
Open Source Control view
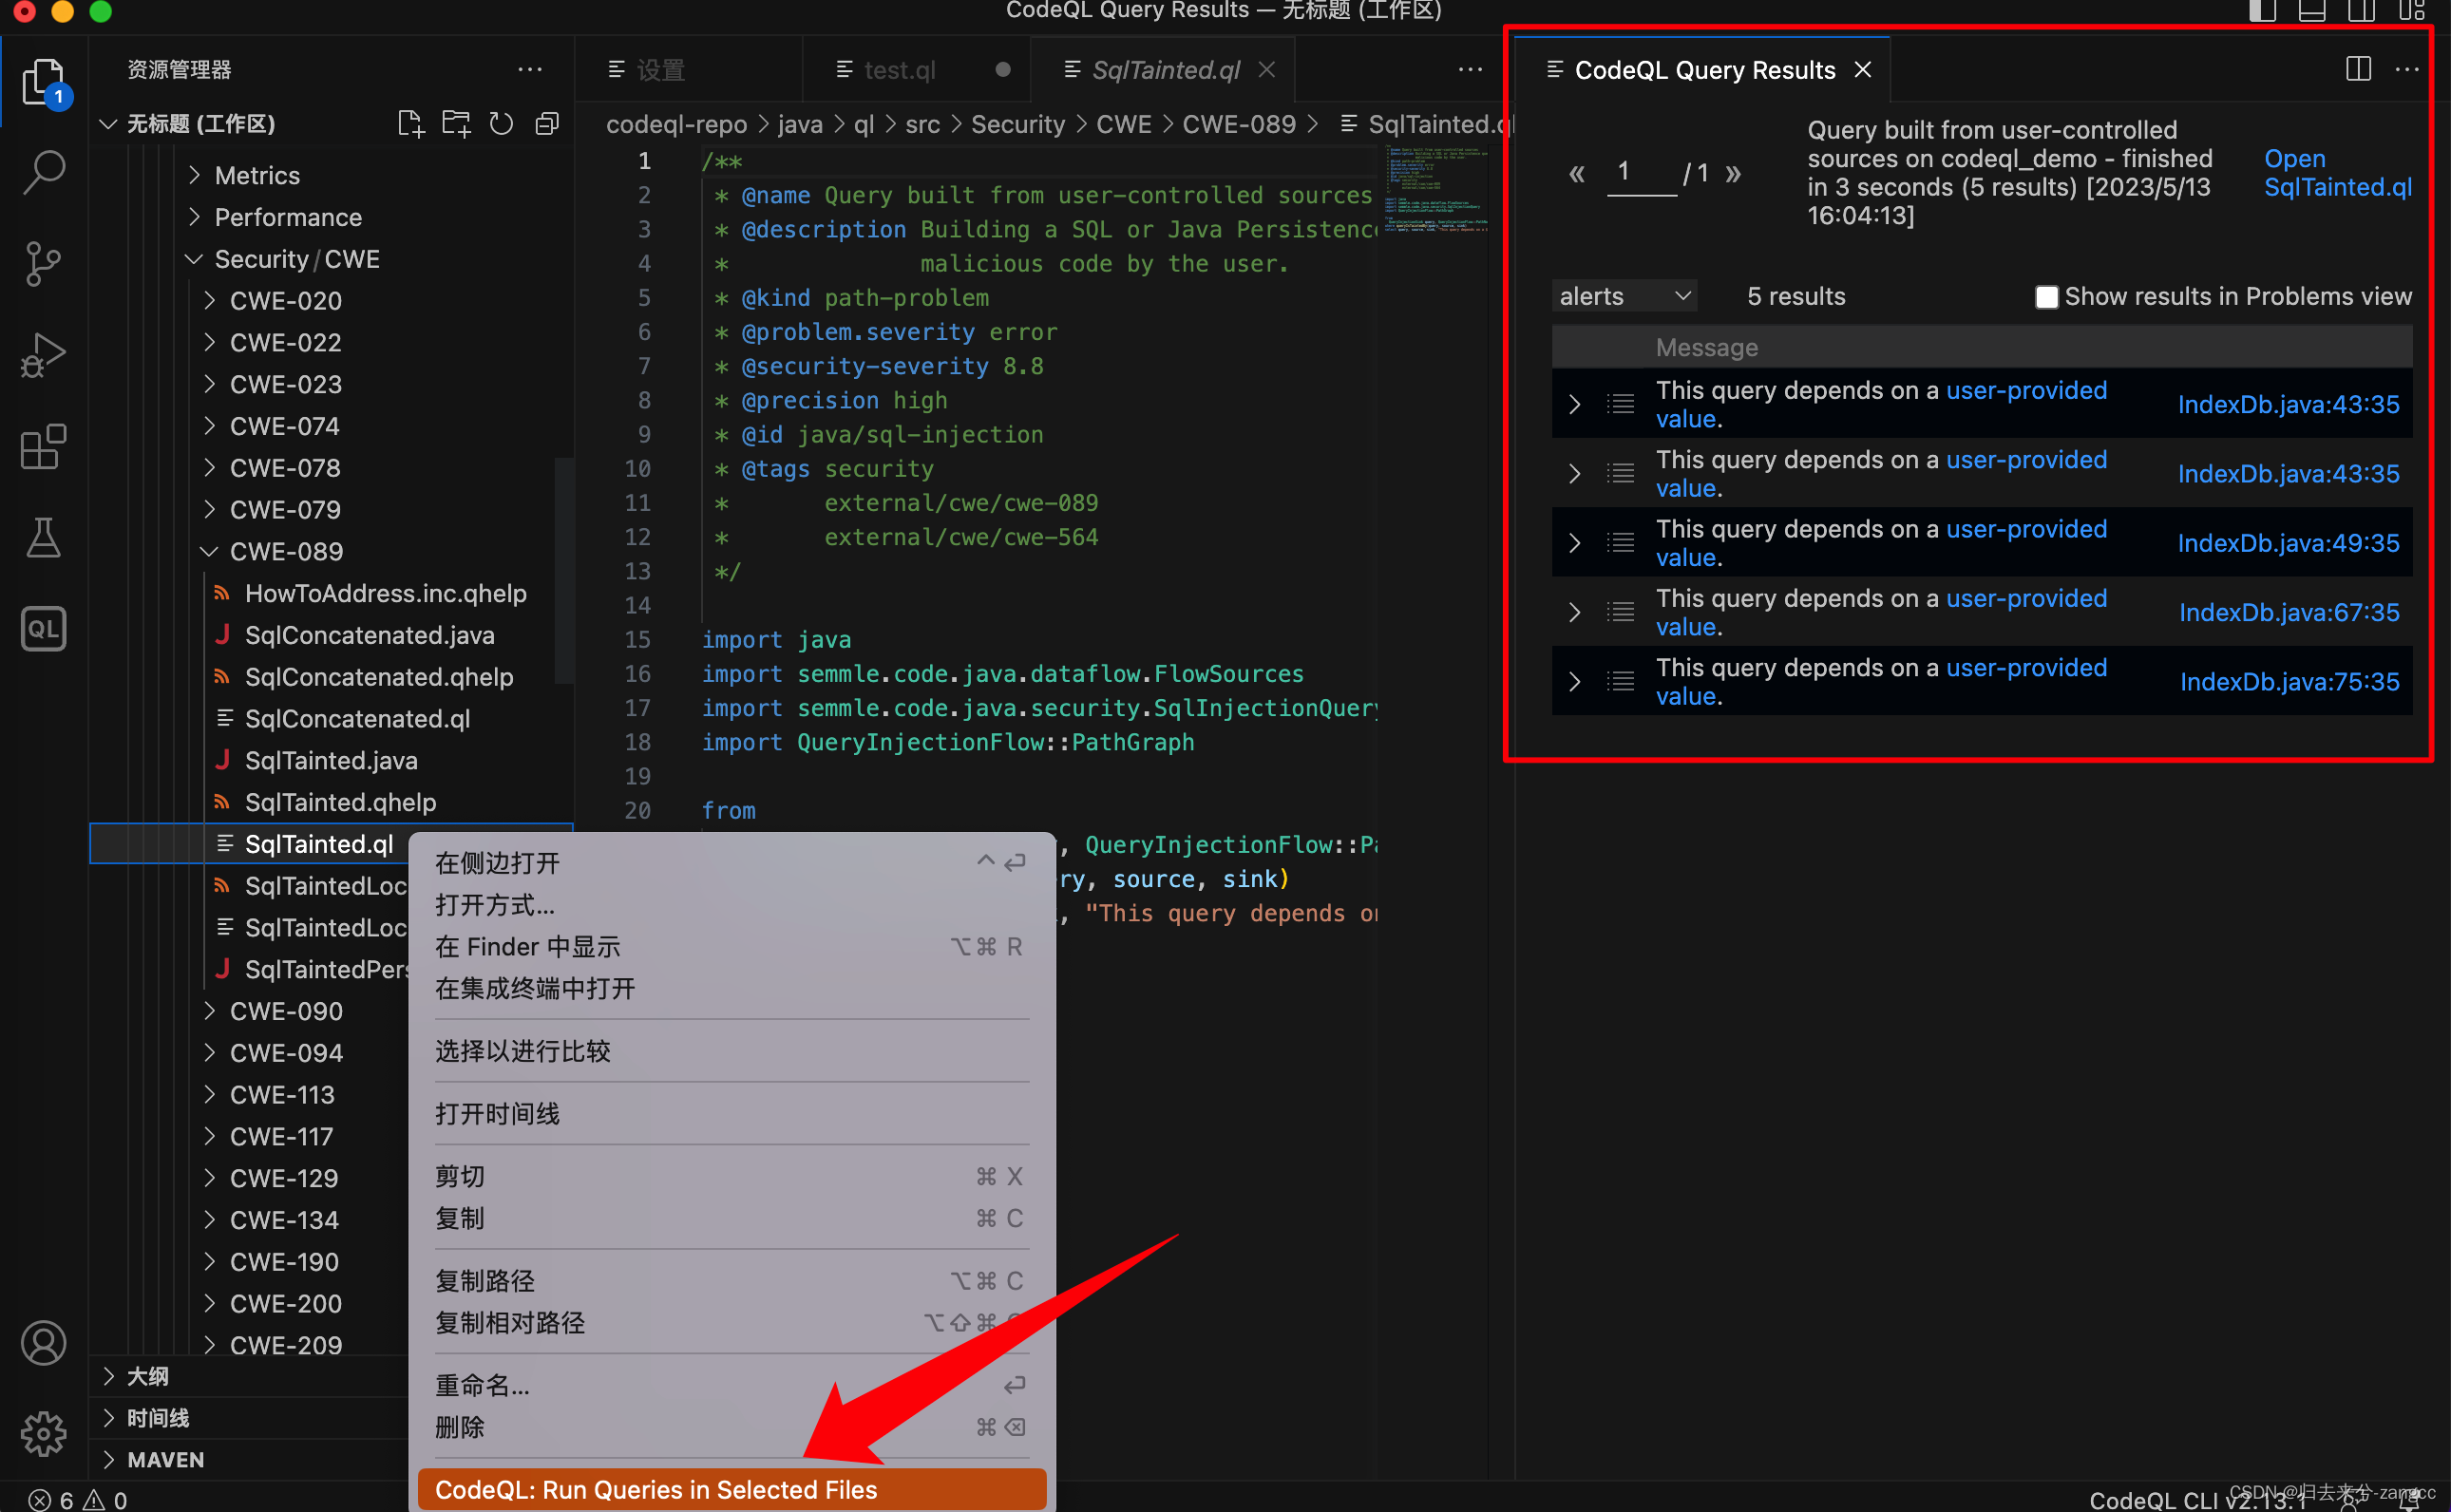(x=43, y=263)
